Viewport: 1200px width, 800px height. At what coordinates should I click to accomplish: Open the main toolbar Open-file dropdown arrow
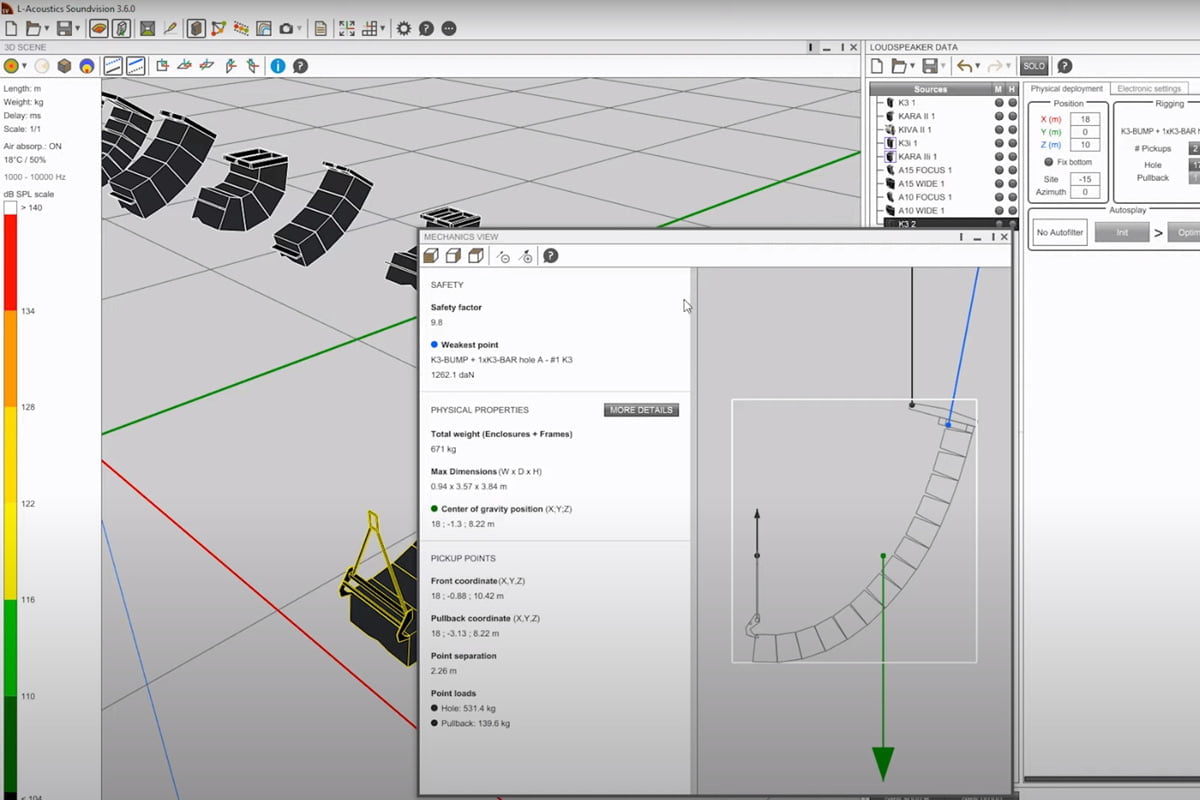coord(46,29)
